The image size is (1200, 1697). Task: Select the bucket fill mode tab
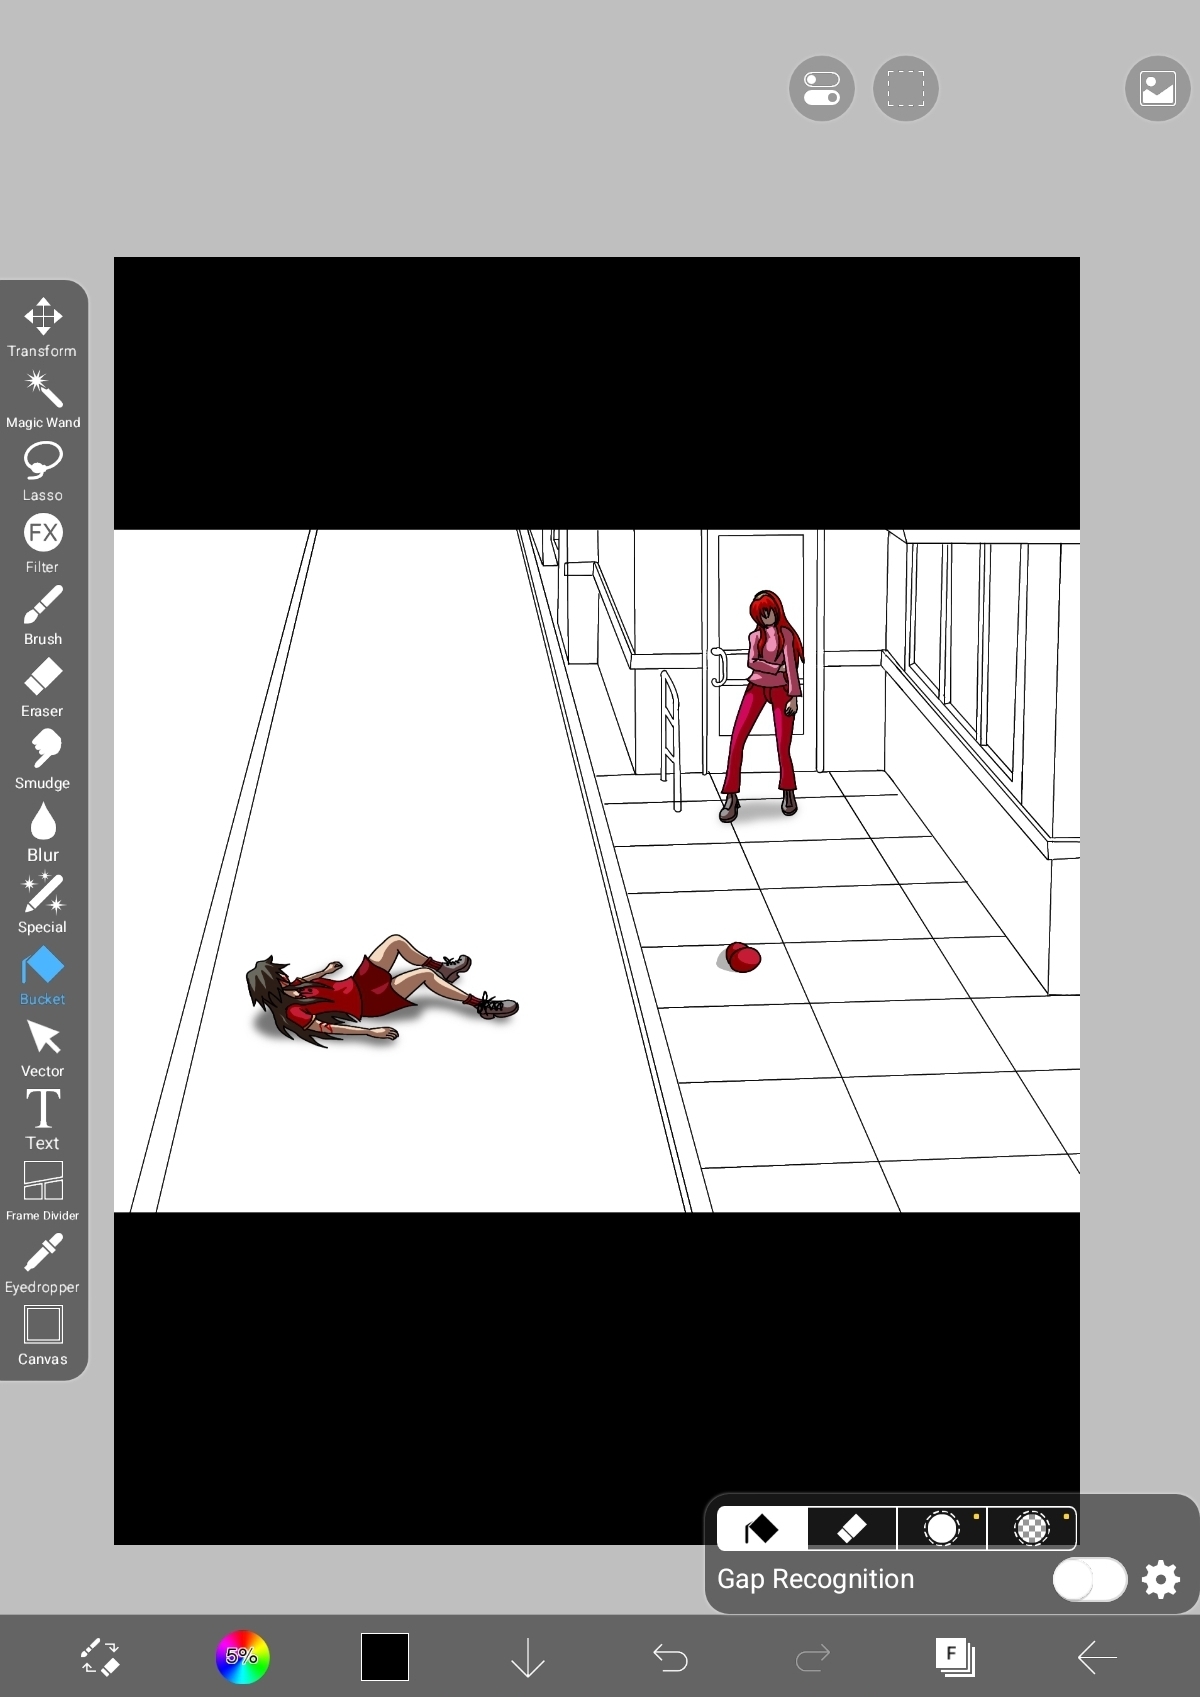[x=762, y=1528]
